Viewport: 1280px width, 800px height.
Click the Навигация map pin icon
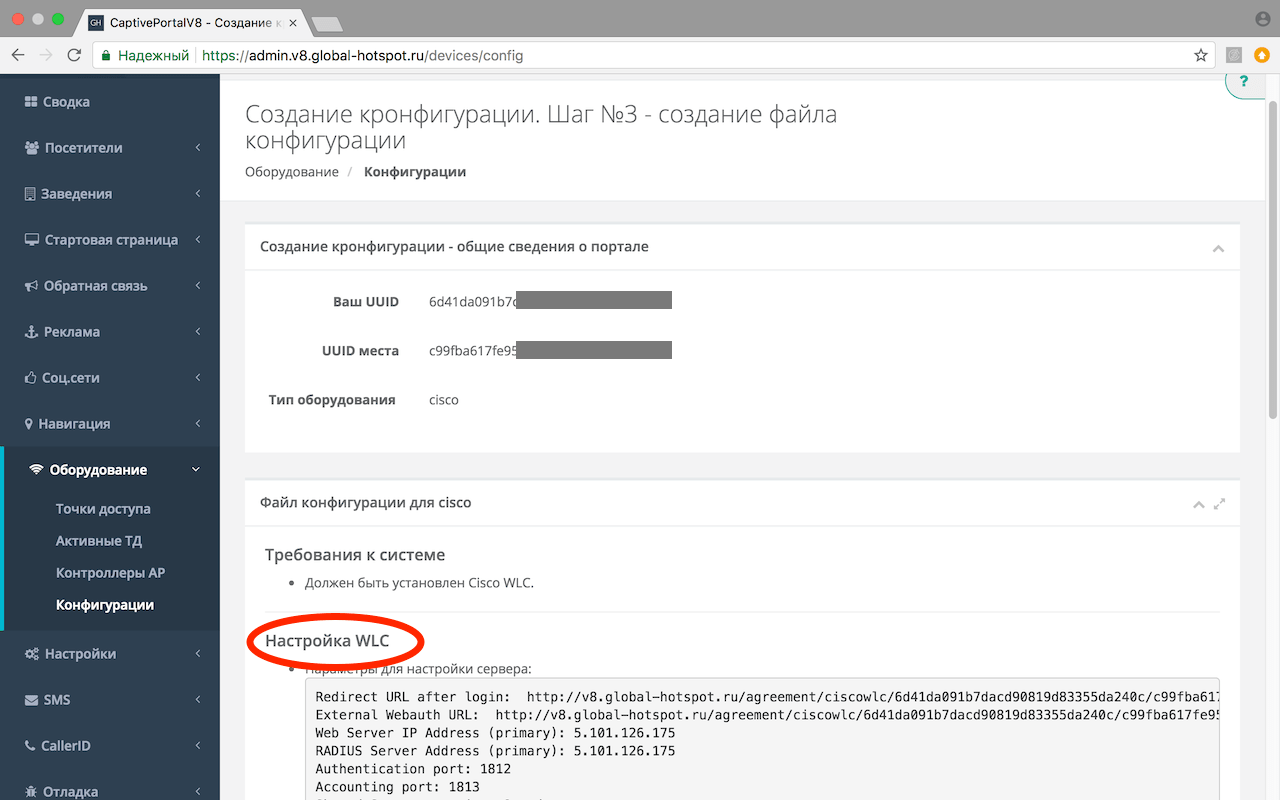(29, 424)
